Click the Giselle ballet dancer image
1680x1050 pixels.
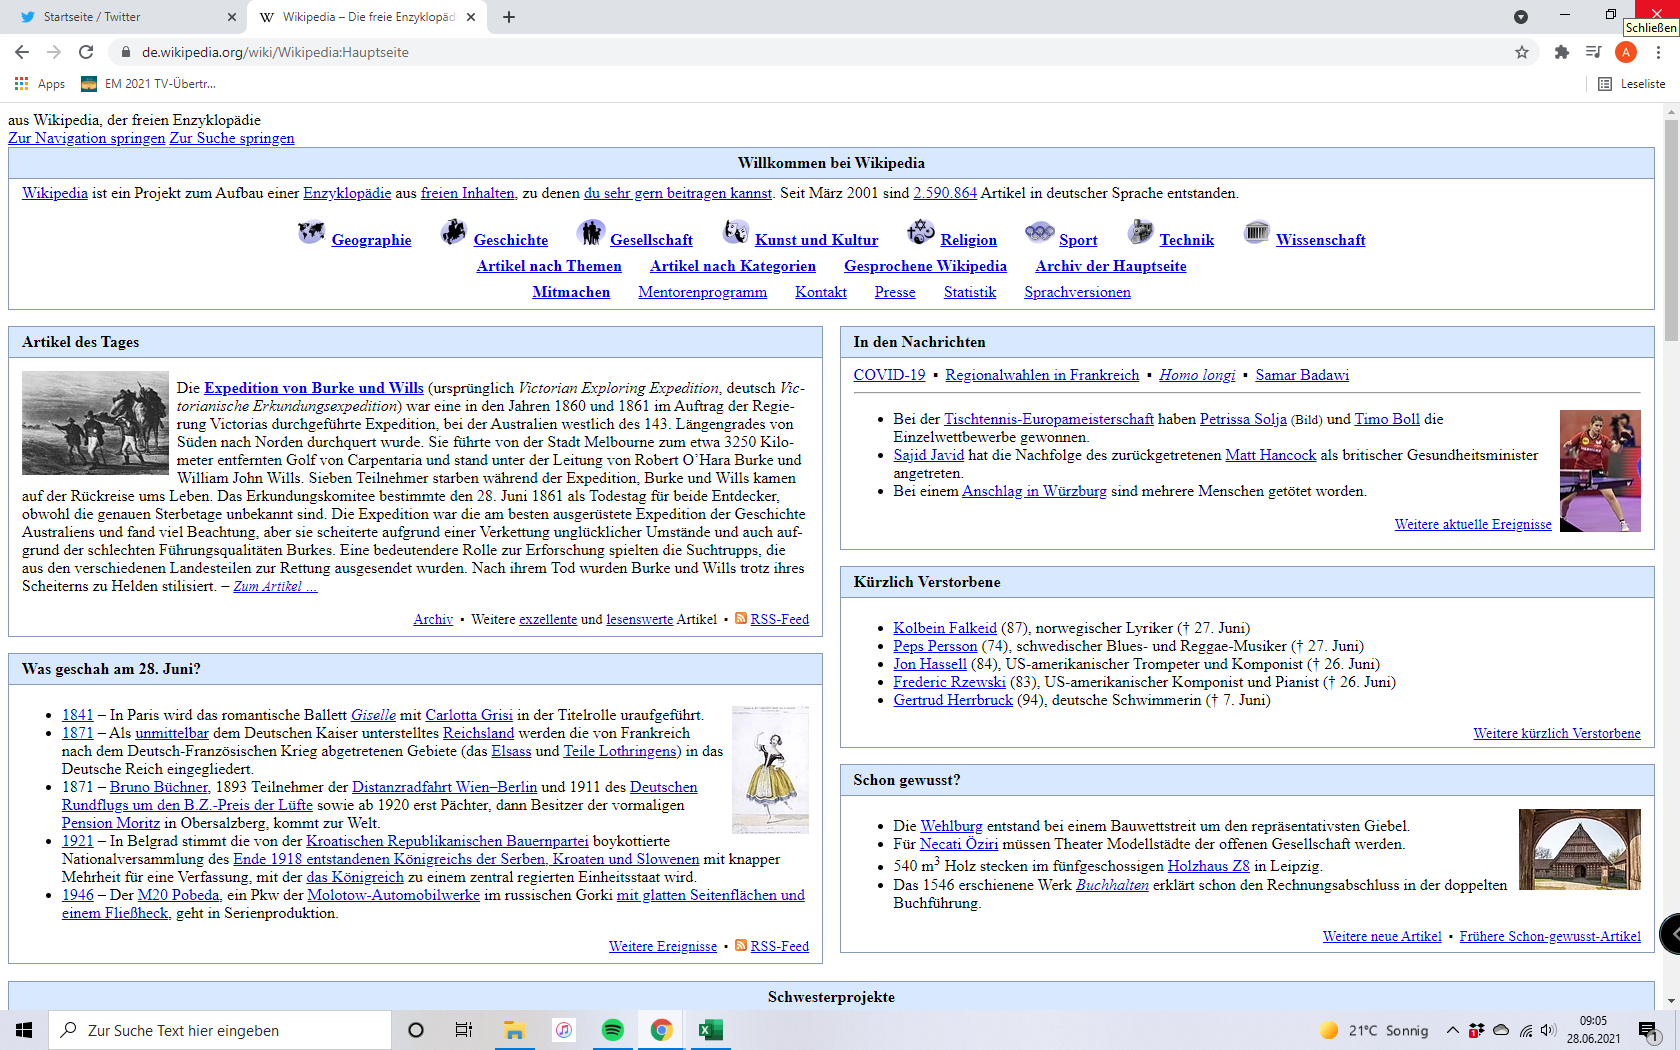770,770
